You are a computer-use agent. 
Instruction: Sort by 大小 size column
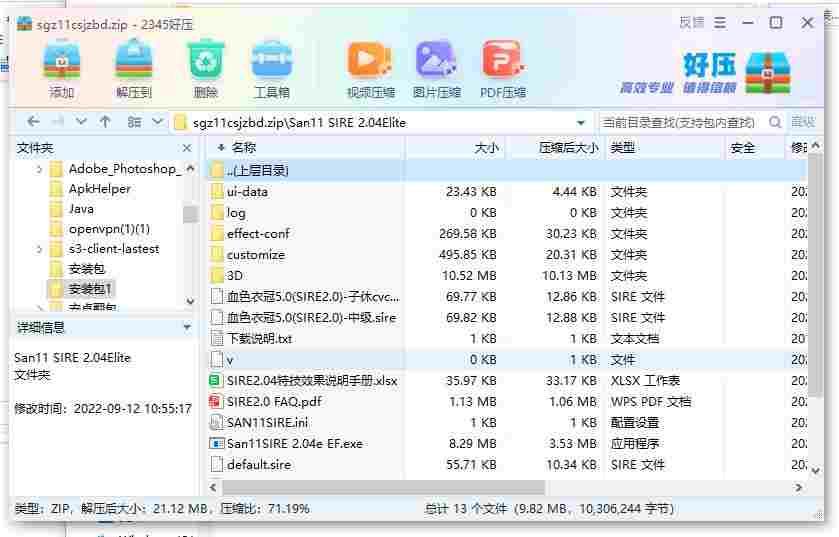point(486,148)
